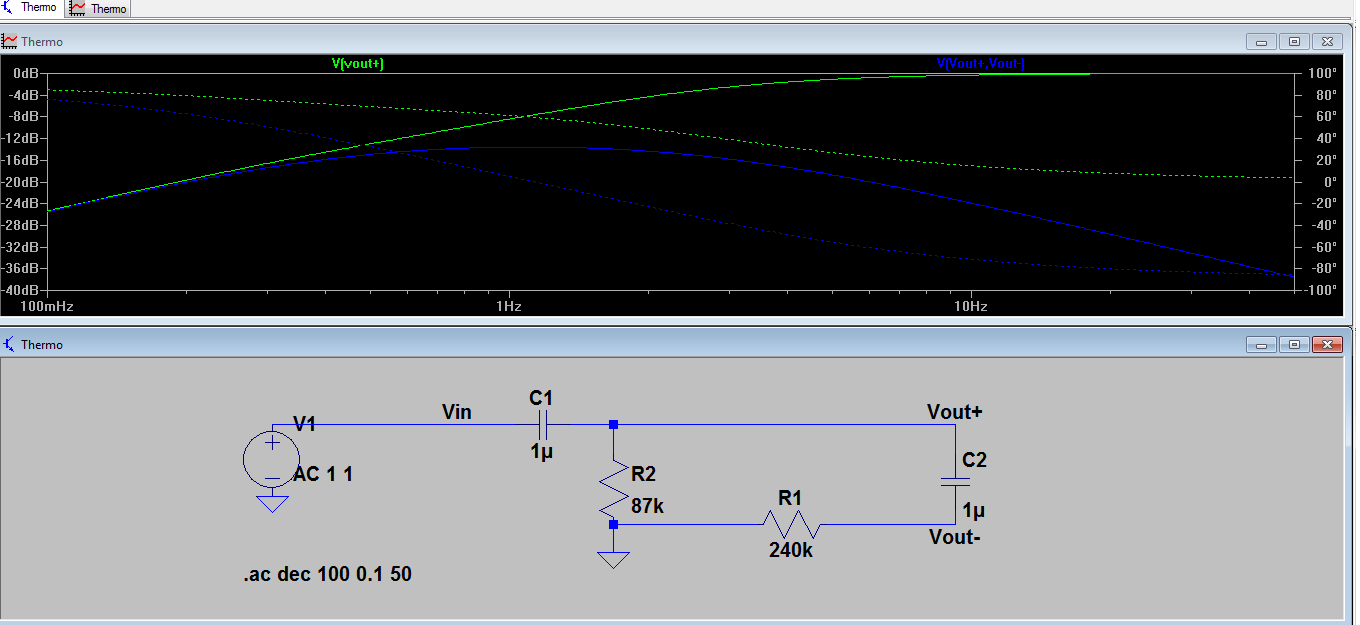Click the 1Hz frequency axis label
Image resolution: width=1360 pixels, height=625 pixels.
click(x=507, y=305)
